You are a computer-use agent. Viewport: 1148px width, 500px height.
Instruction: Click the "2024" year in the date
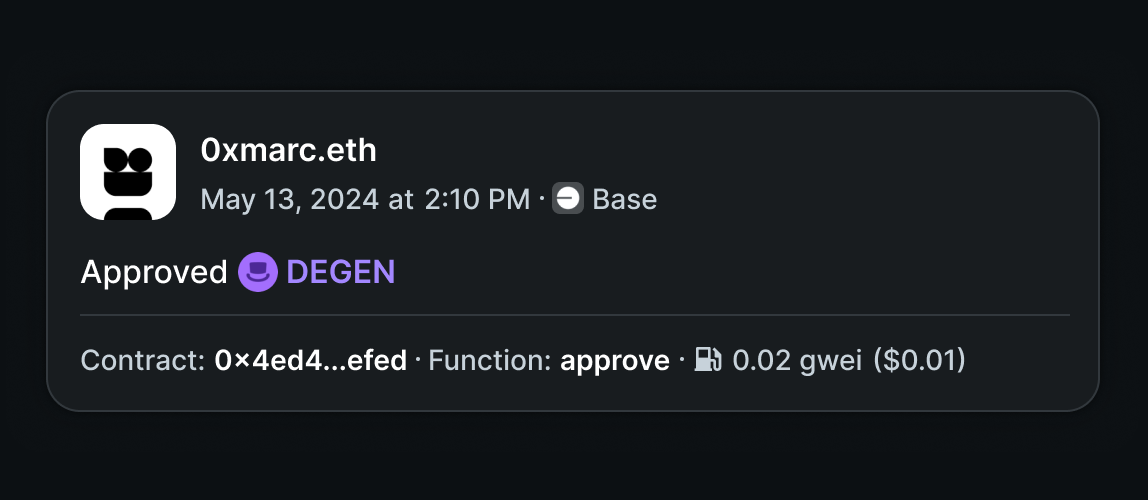[x=345, y=199]
